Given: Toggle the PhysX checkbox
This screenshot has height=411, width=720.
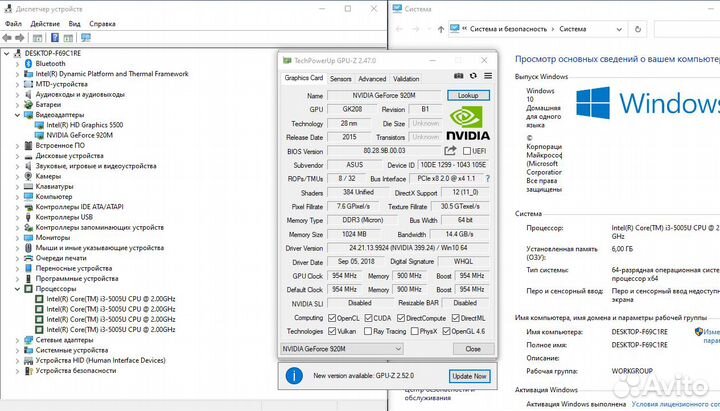Looking at the screenshot, I should pyautogui.click(x=415, y=331).
